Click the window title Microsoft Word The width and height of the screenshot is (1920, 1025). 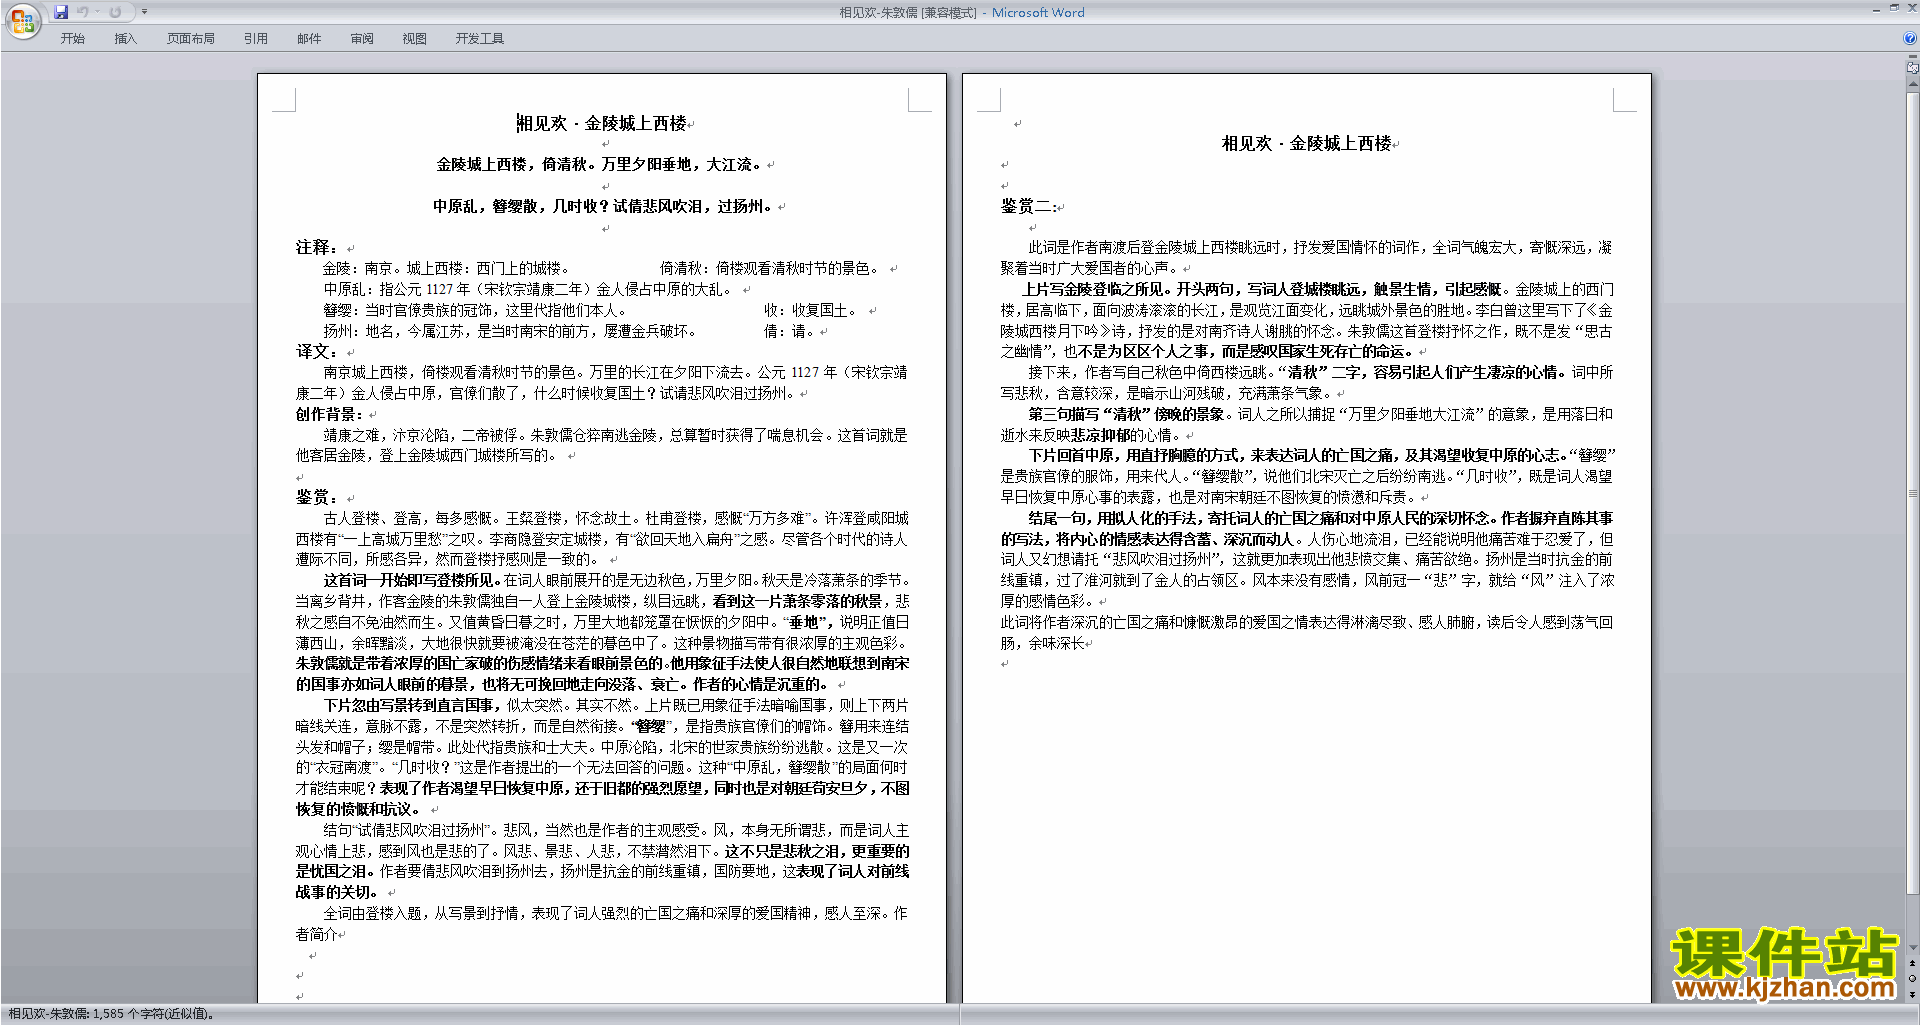pos(1038,12)
